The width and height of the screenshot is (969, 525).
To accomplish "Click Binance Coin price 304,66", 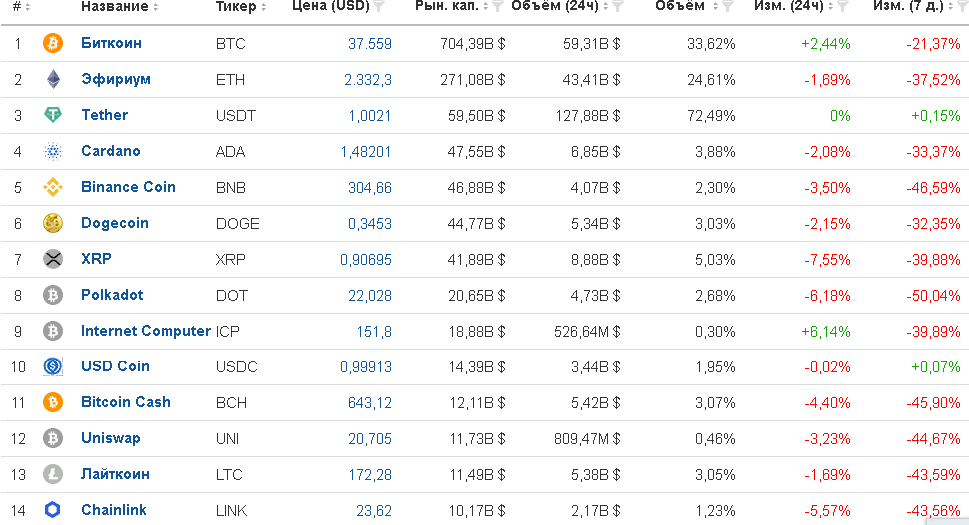I will [370, 188].
